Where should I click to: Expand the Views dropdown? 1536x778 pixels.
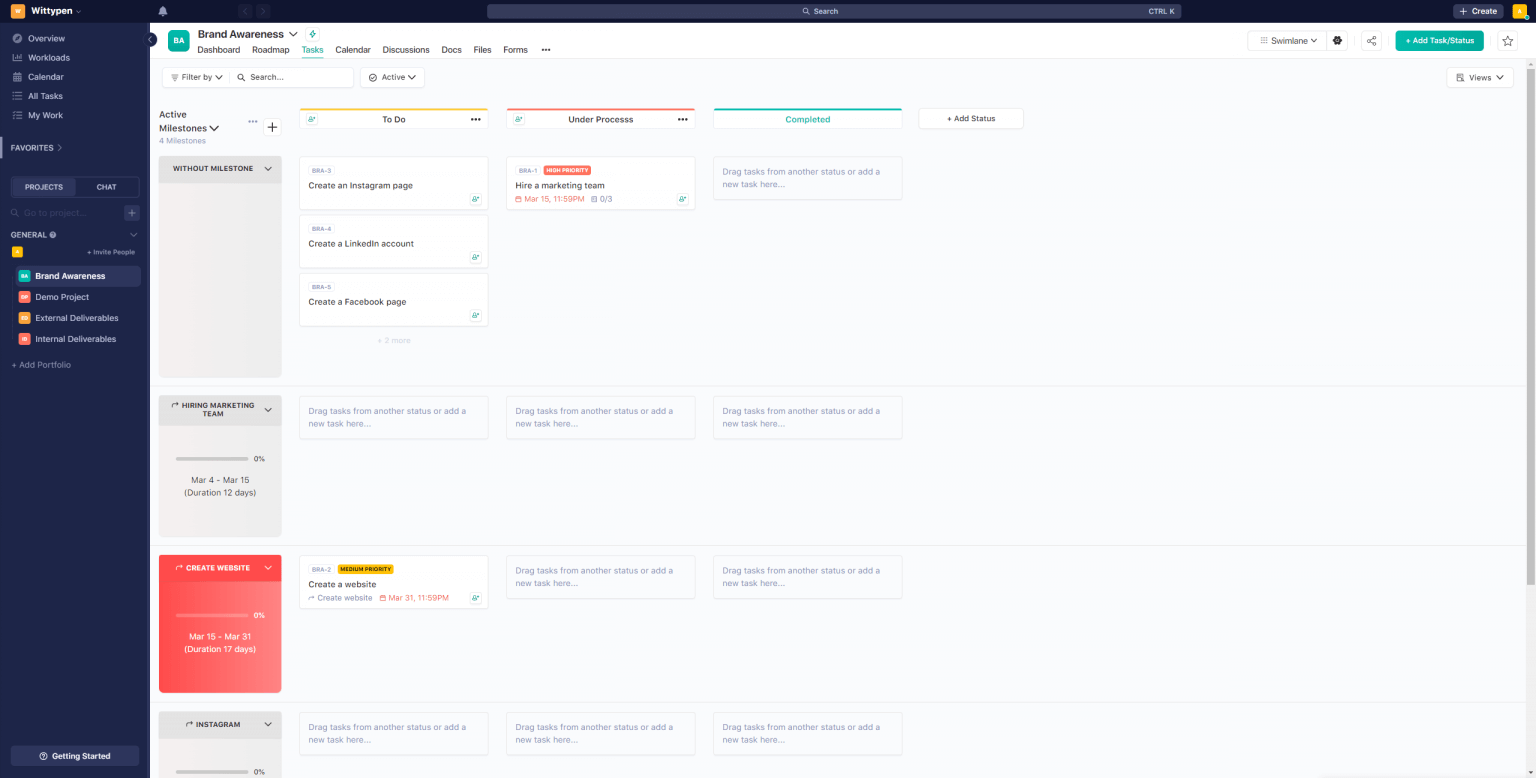1479,77
